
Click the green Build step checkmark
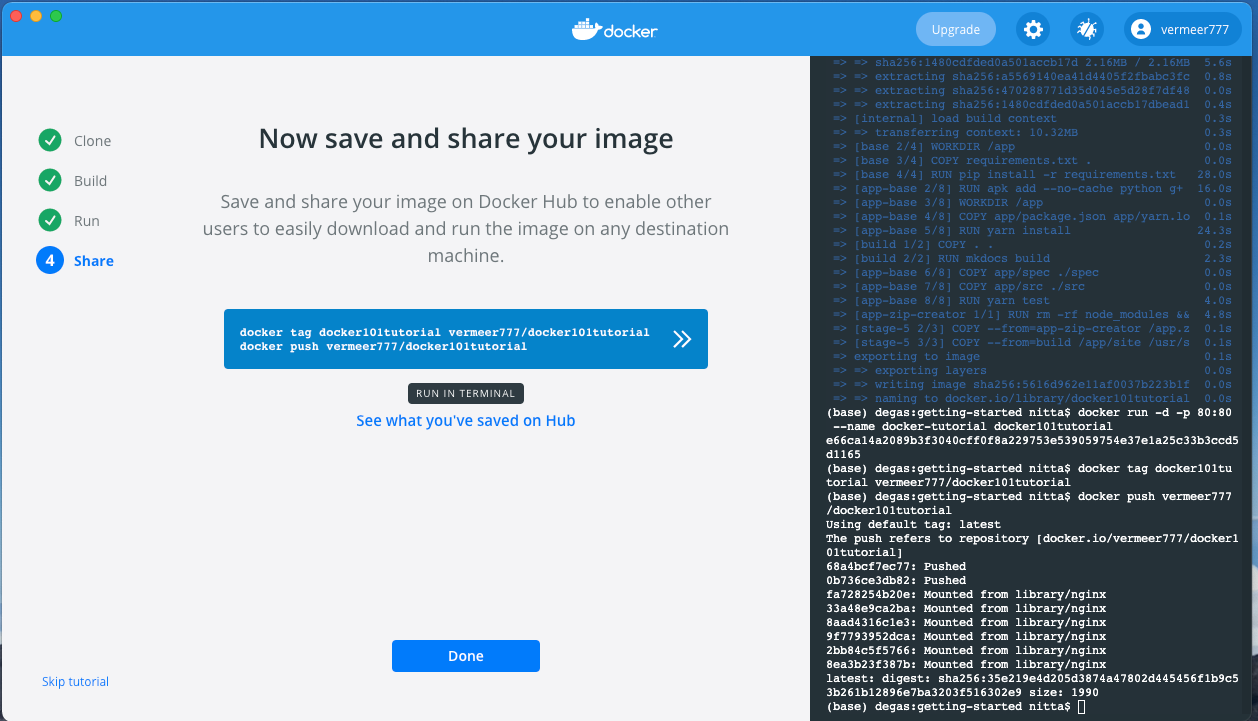[x=50, y=181]
